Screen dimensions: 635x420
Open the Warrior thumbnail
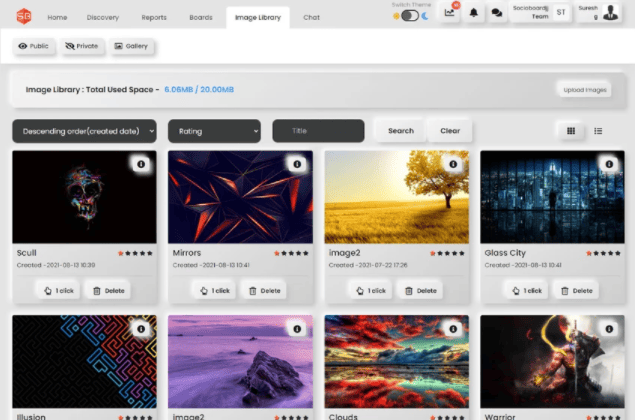click(x=552, y=362)
